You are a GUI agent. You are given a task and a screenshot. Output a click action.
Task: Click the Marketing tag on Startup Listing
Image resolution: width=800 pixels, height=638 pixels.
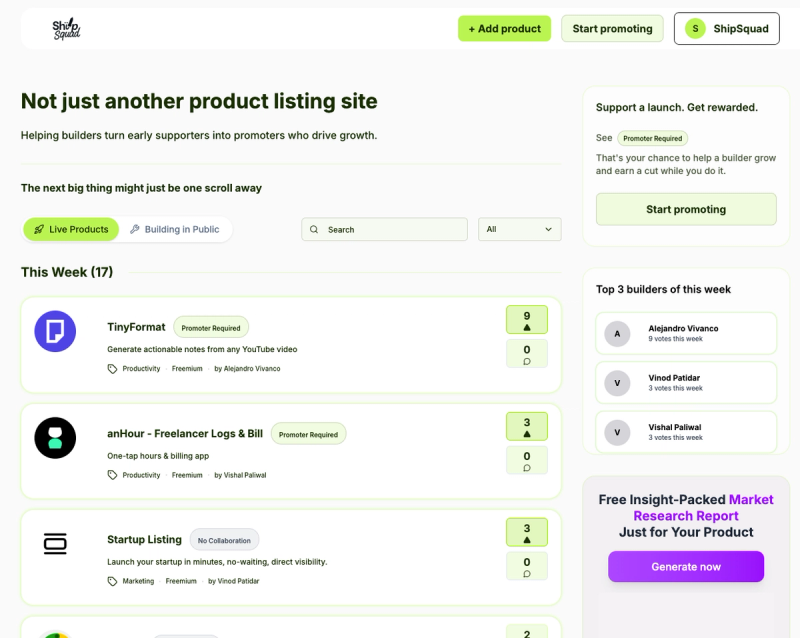tap(138, 581)
